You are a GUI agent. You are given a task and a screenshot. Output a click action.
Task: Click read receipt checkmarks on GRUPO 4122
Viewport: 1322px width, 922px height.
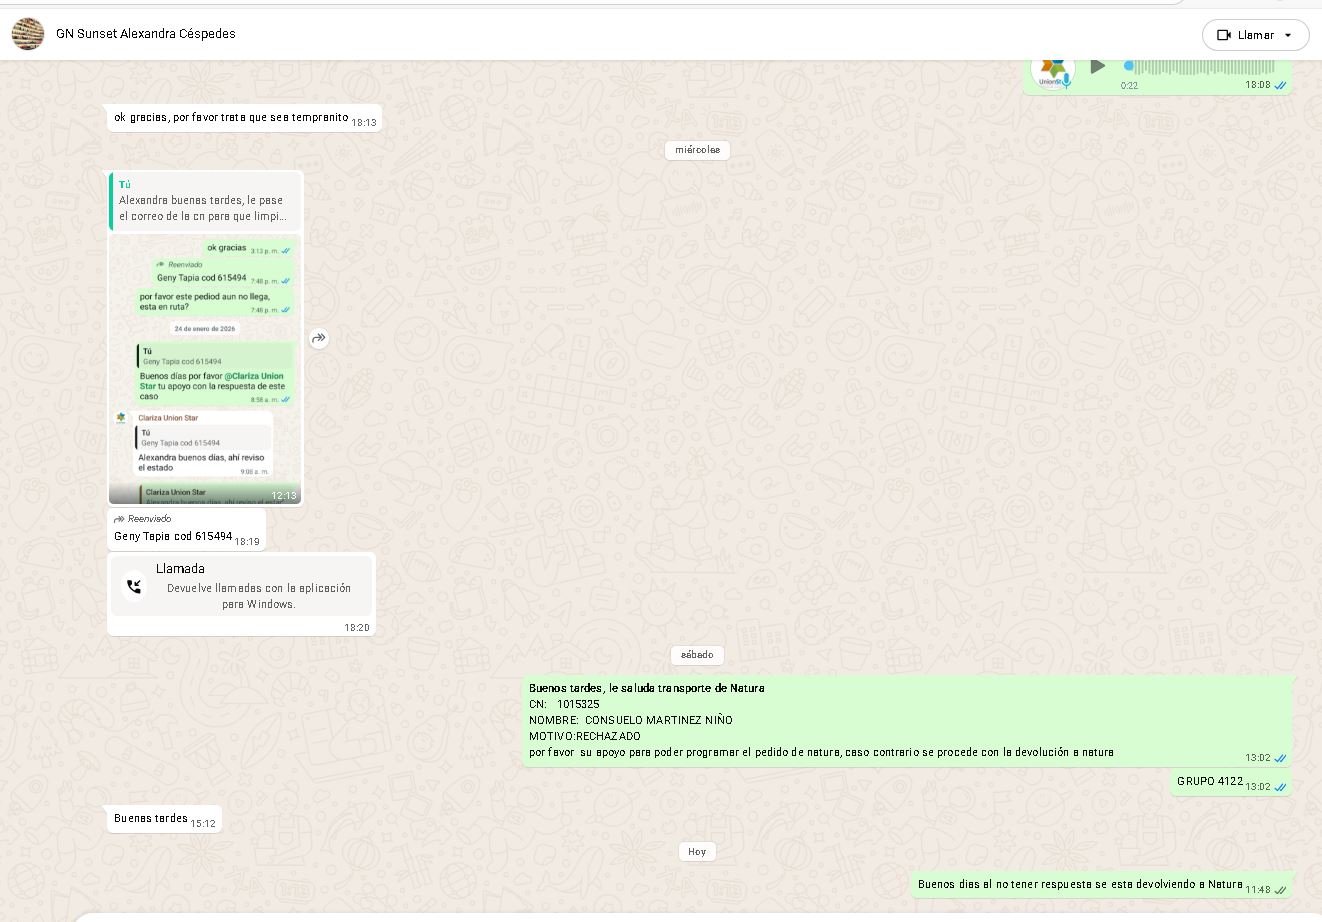click(1280, 787)
